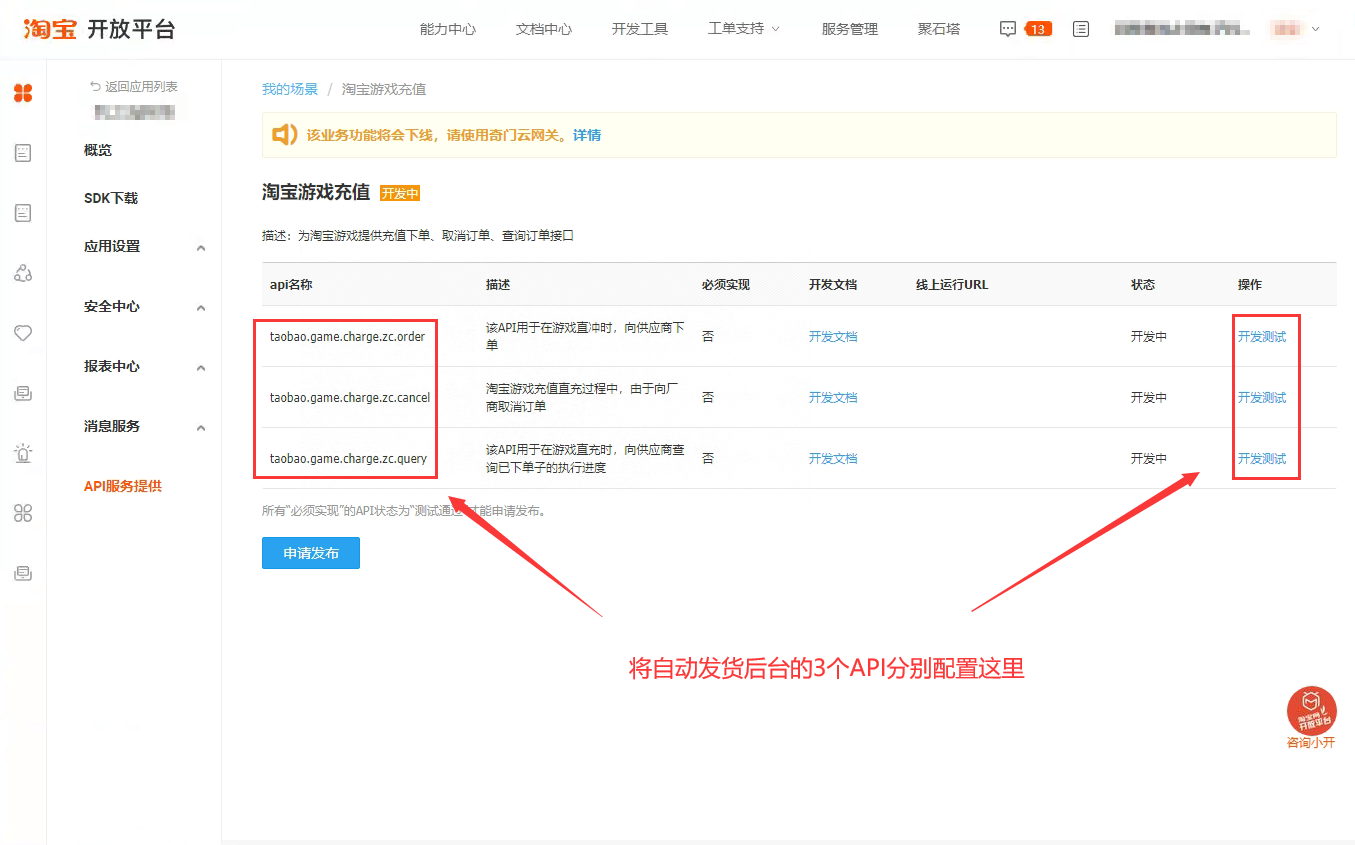Click 开发中 status in the zc.query row
Viewport: 1355px width, 845px height.
(1149, 459)
